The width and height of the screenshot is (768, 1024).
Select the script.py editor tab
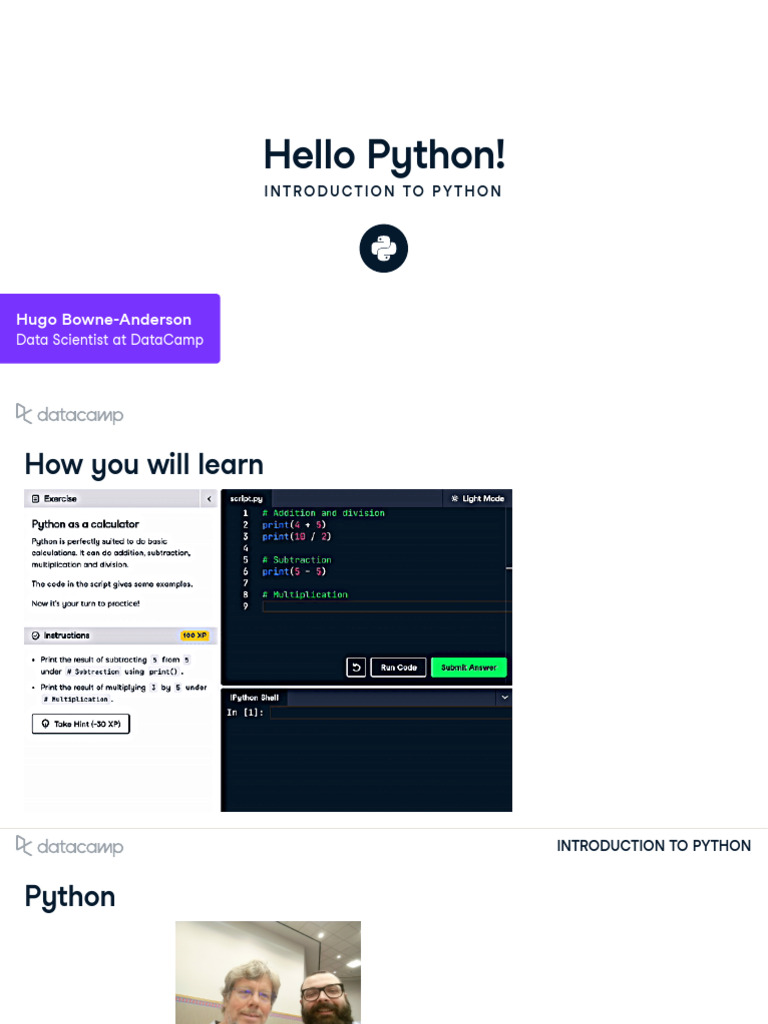[x=246, y=498]
